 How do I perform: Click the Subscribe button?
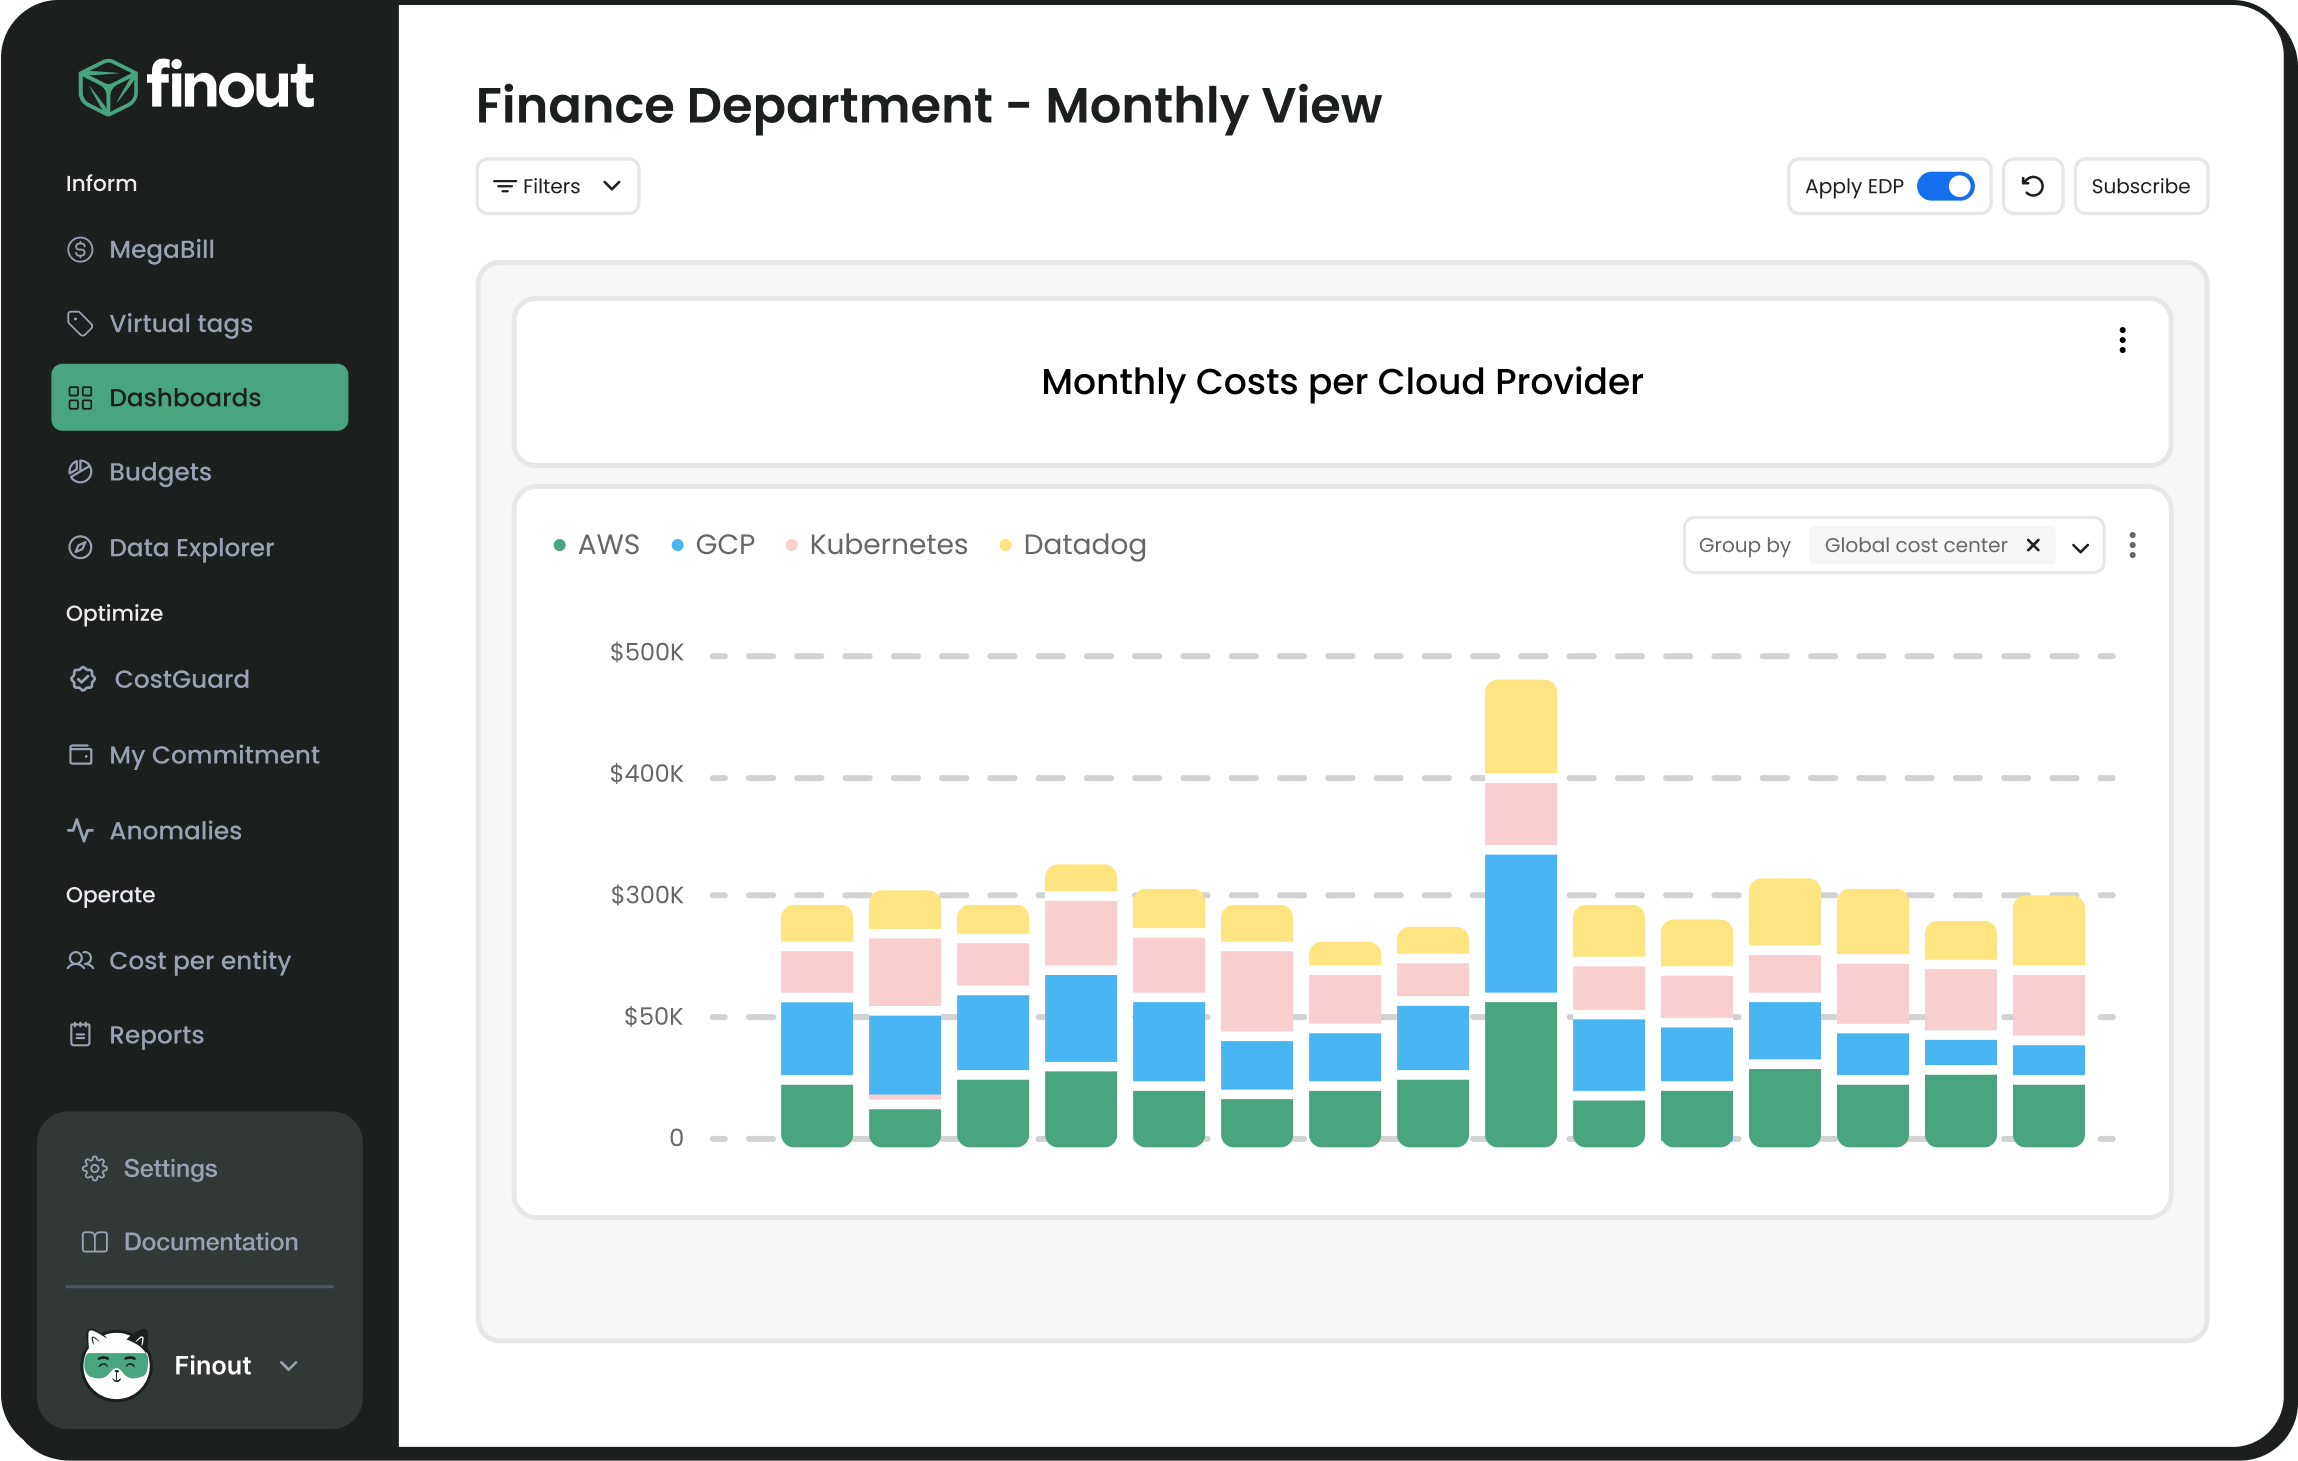pyautogui.click(x=2141, y=186)
